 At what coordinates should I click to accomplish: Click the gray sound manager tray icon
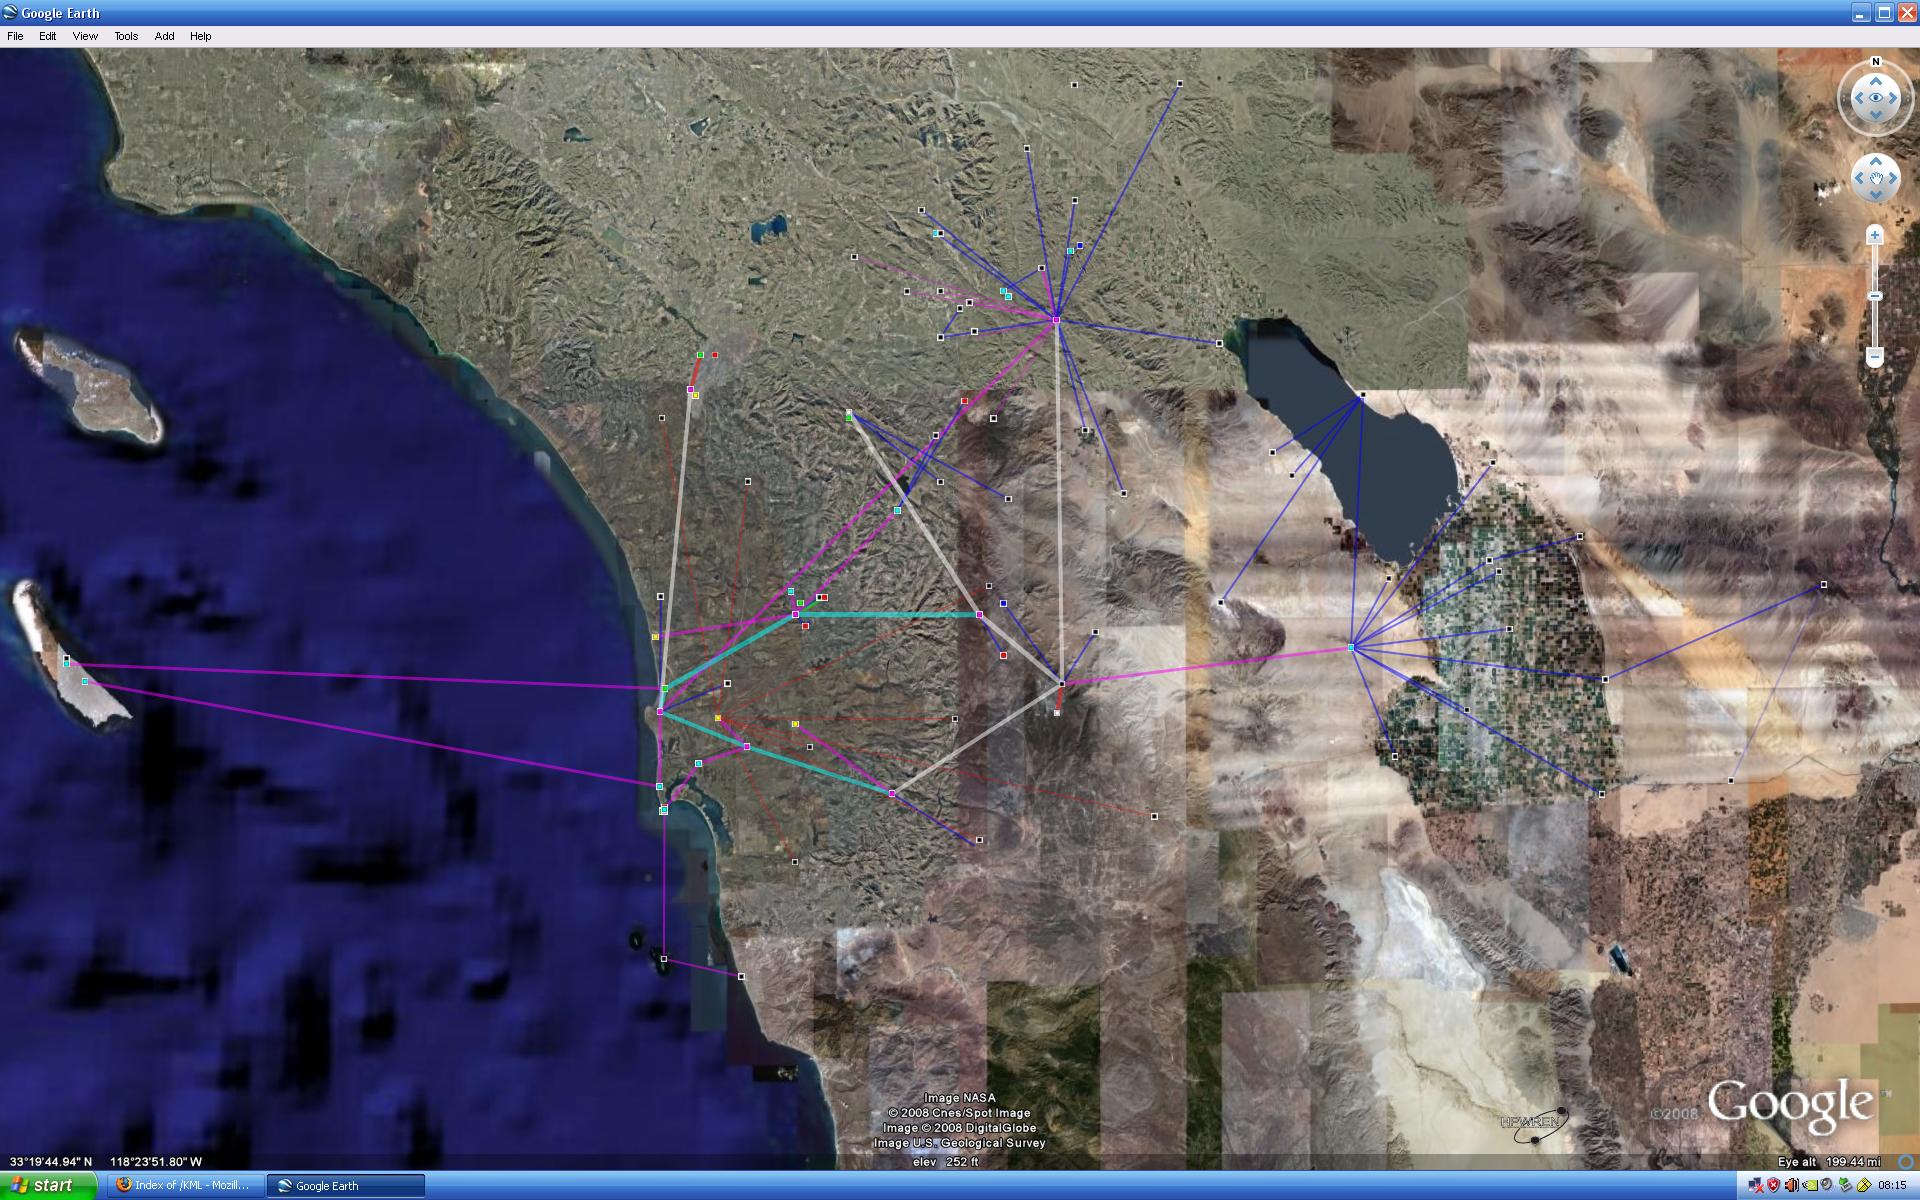point(1826,1184)
